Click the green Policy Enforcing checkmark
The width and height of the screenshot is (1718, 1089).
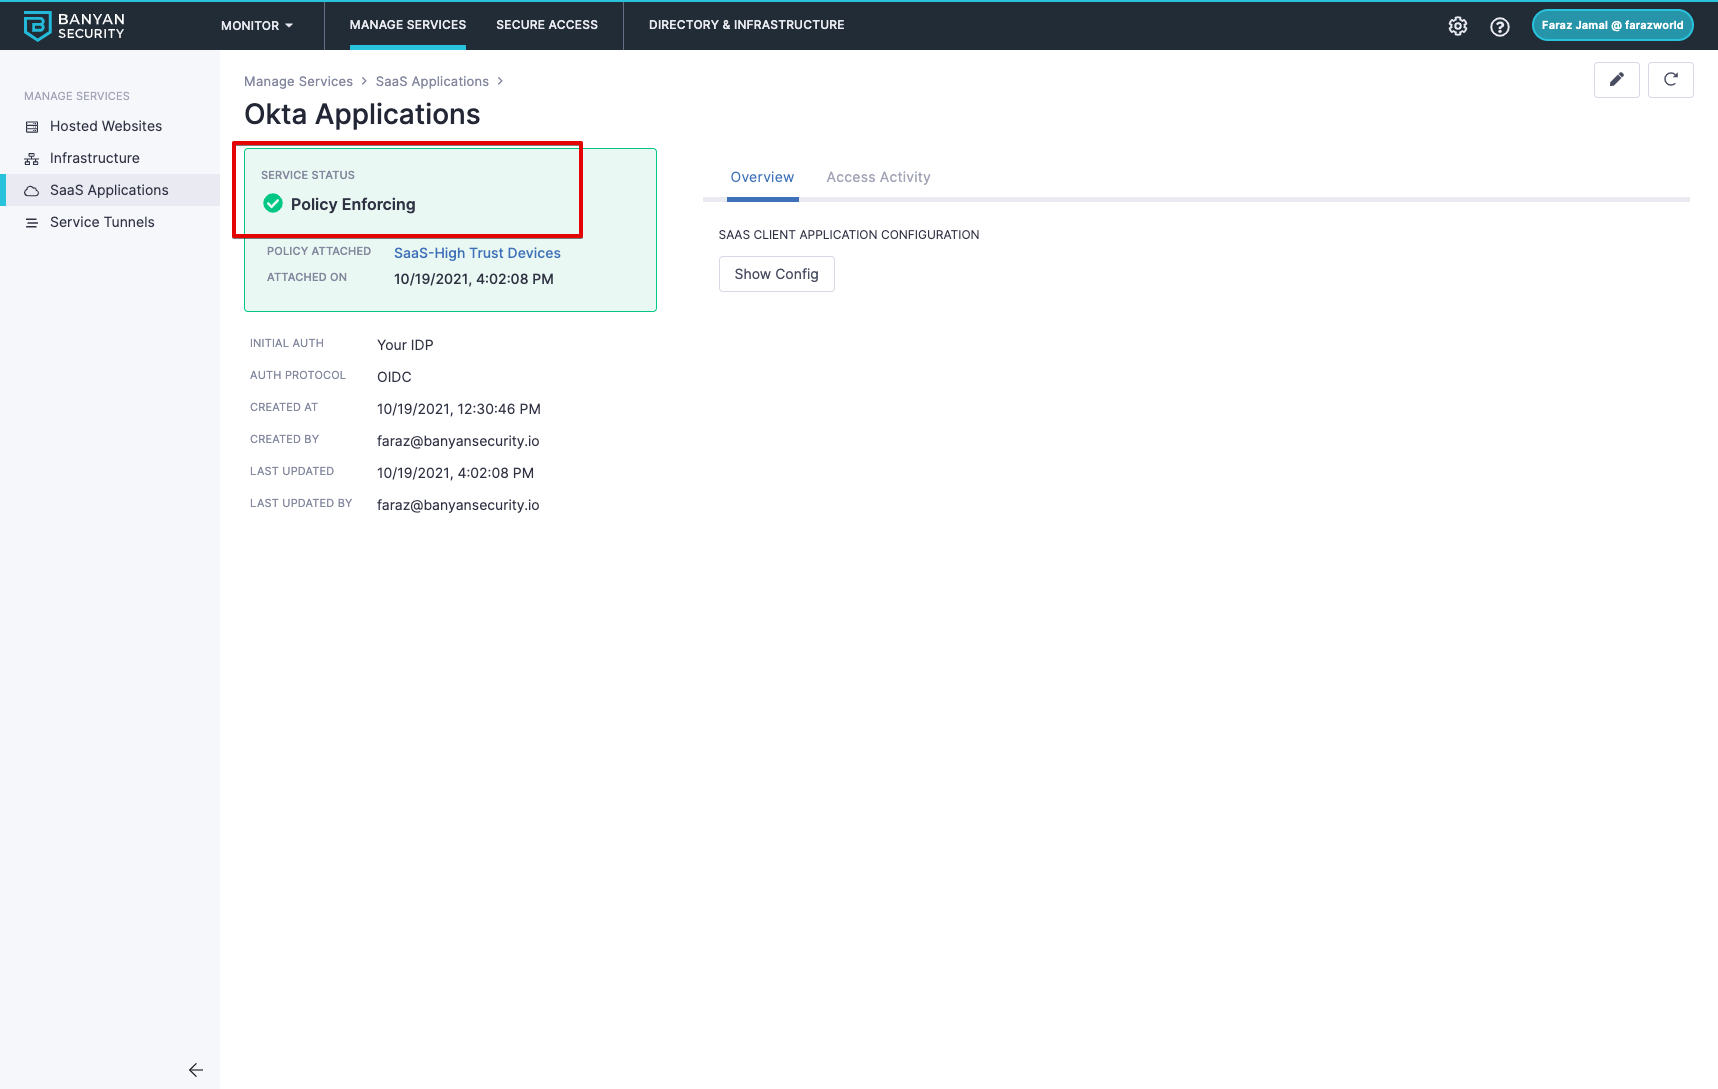(272, 204)
